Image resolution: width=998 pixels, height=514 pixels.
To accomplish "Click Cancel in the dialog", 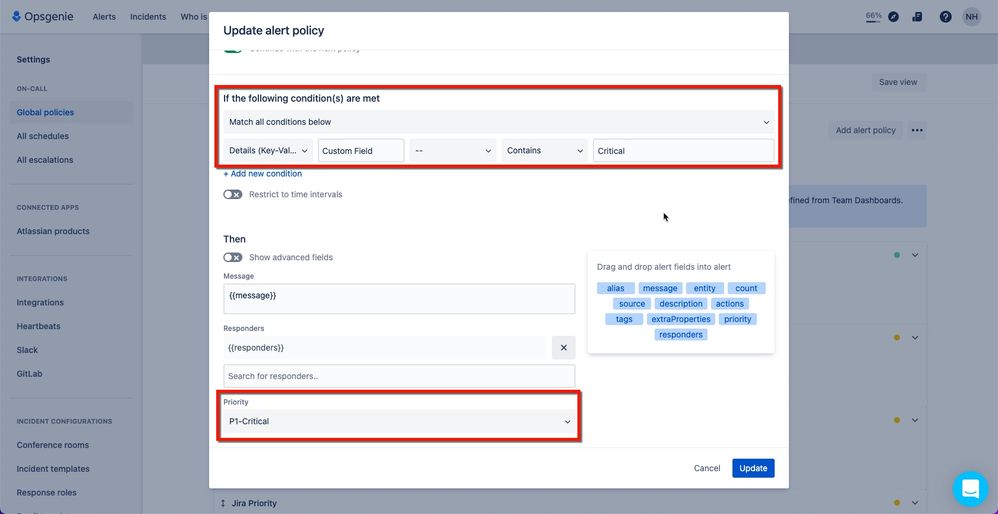I will click(x=707, y=468).
